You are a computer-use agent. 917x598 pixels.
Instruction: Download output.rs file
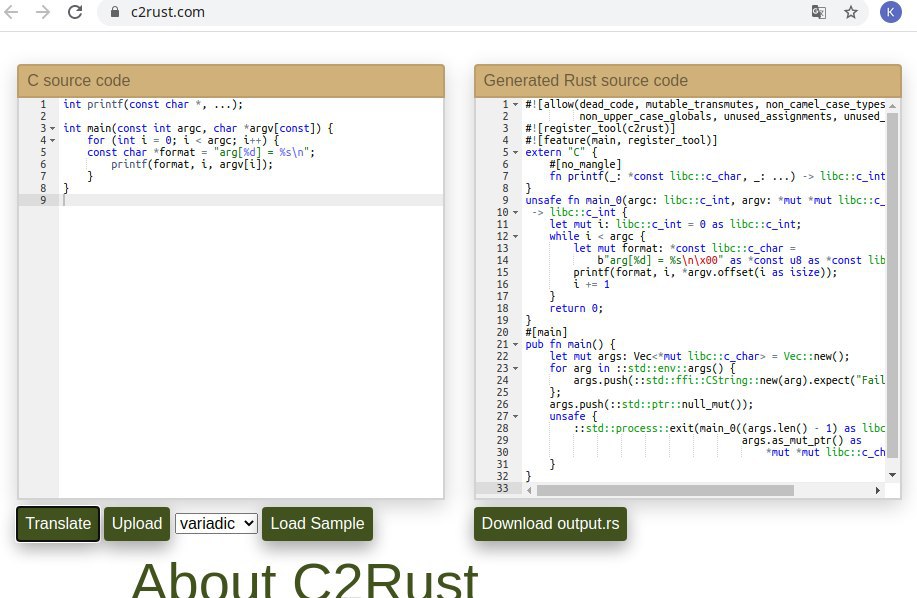550,524
